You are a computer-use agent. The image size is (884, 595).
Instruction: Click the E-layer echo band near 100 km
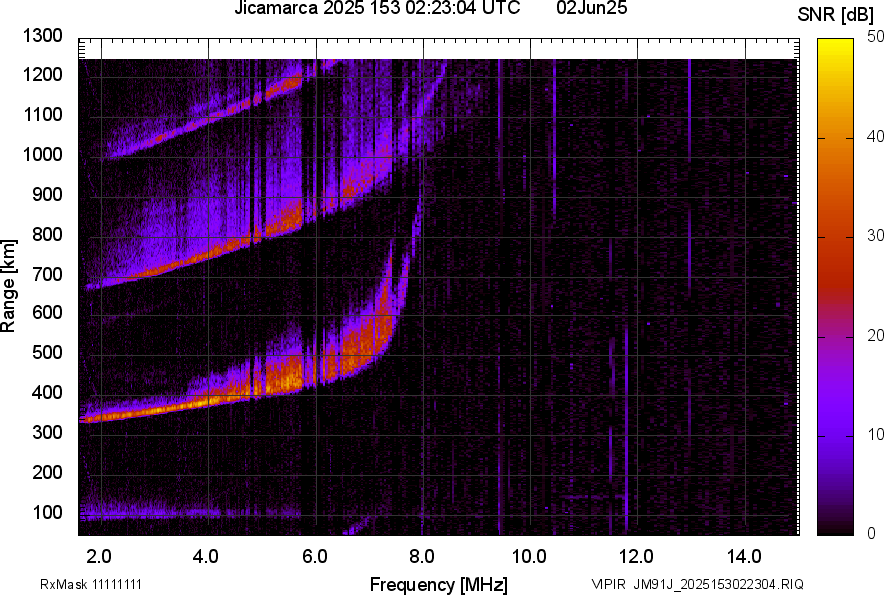coord(189,513)
